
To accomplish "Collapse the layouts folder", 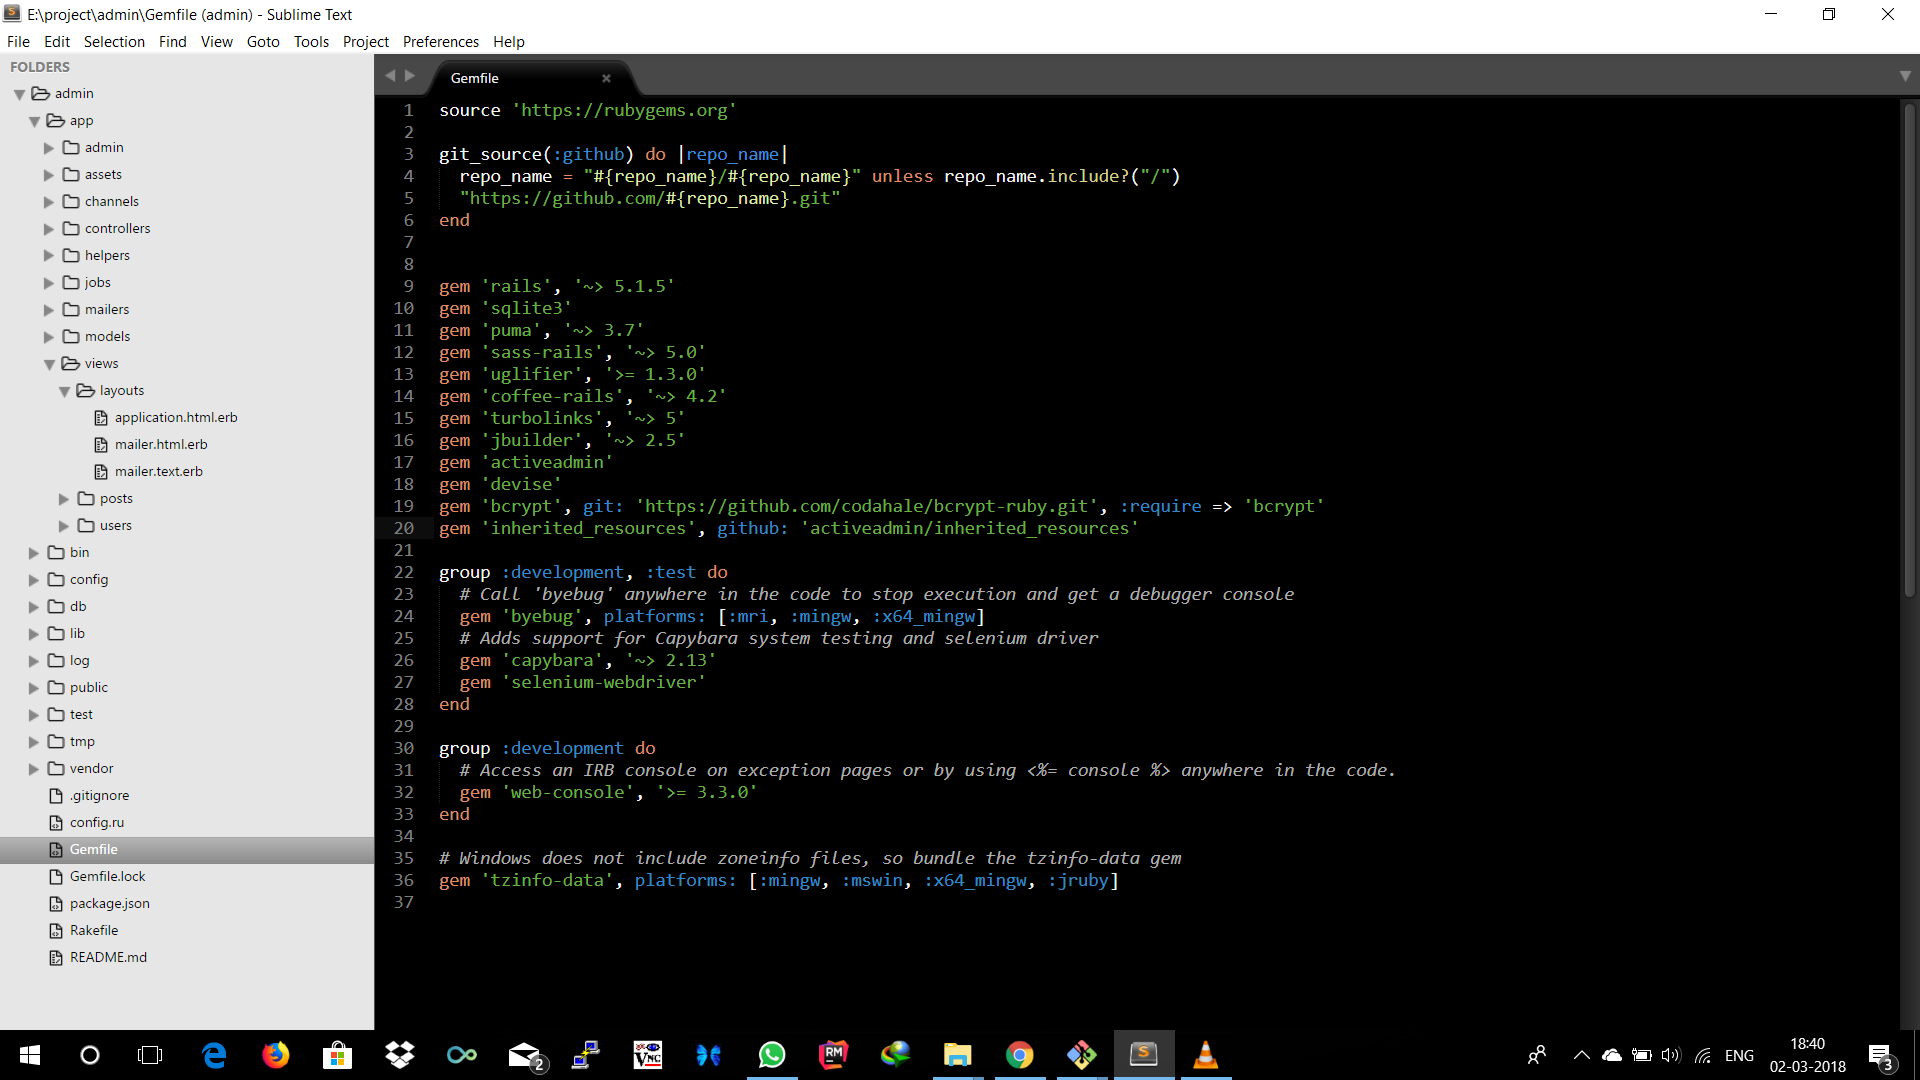I will pos(66,390).
